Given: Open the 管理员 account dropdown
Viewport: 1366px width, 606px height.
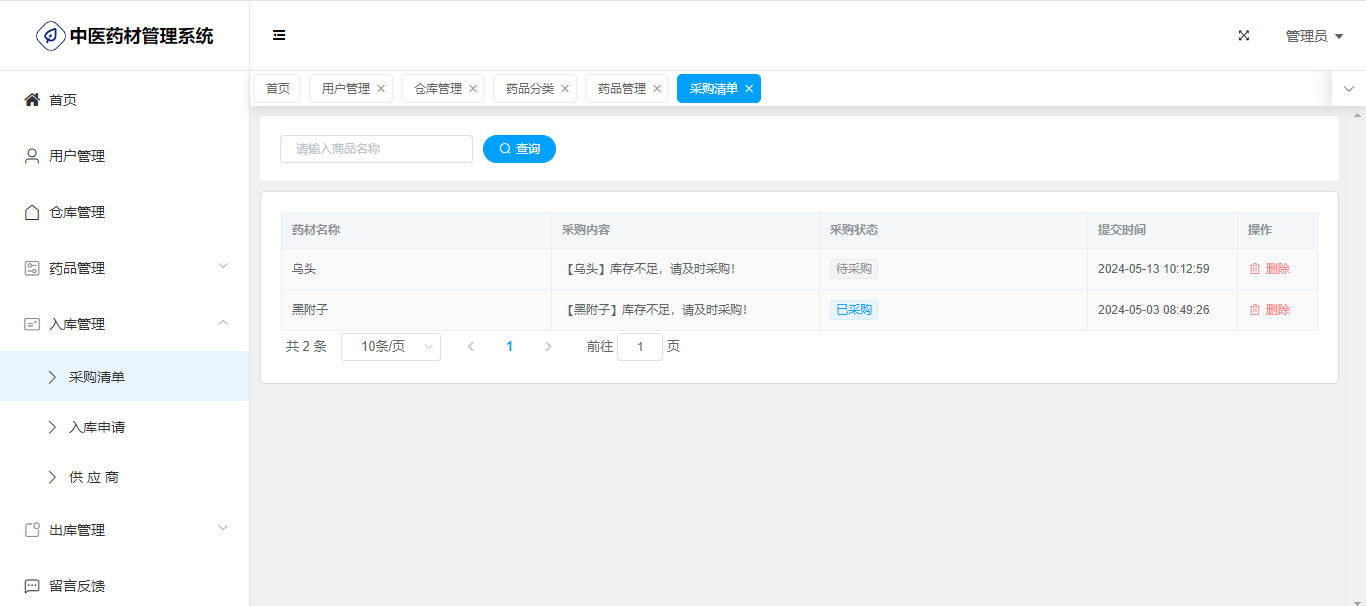Looking at the screenshot, I should coord(1313,36).
